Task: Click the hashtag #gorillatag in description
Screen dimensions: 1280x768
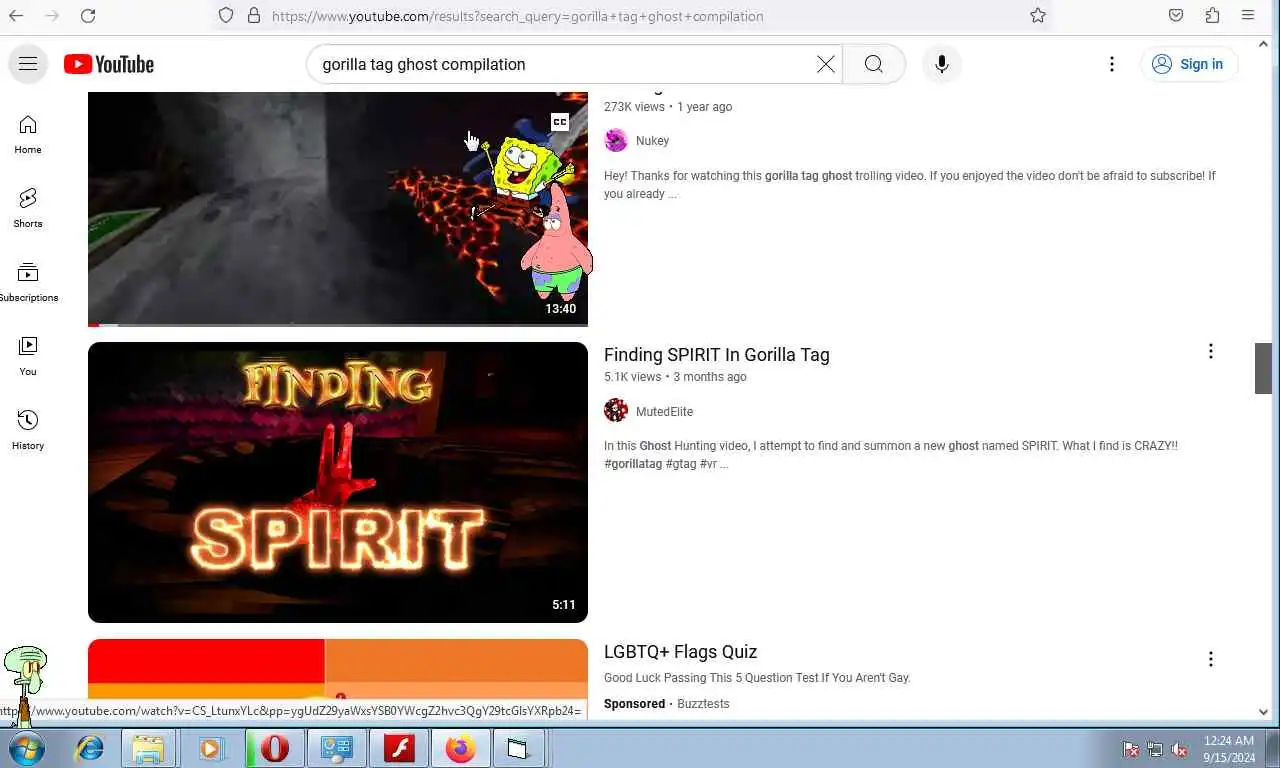Action: click(633, 464)
